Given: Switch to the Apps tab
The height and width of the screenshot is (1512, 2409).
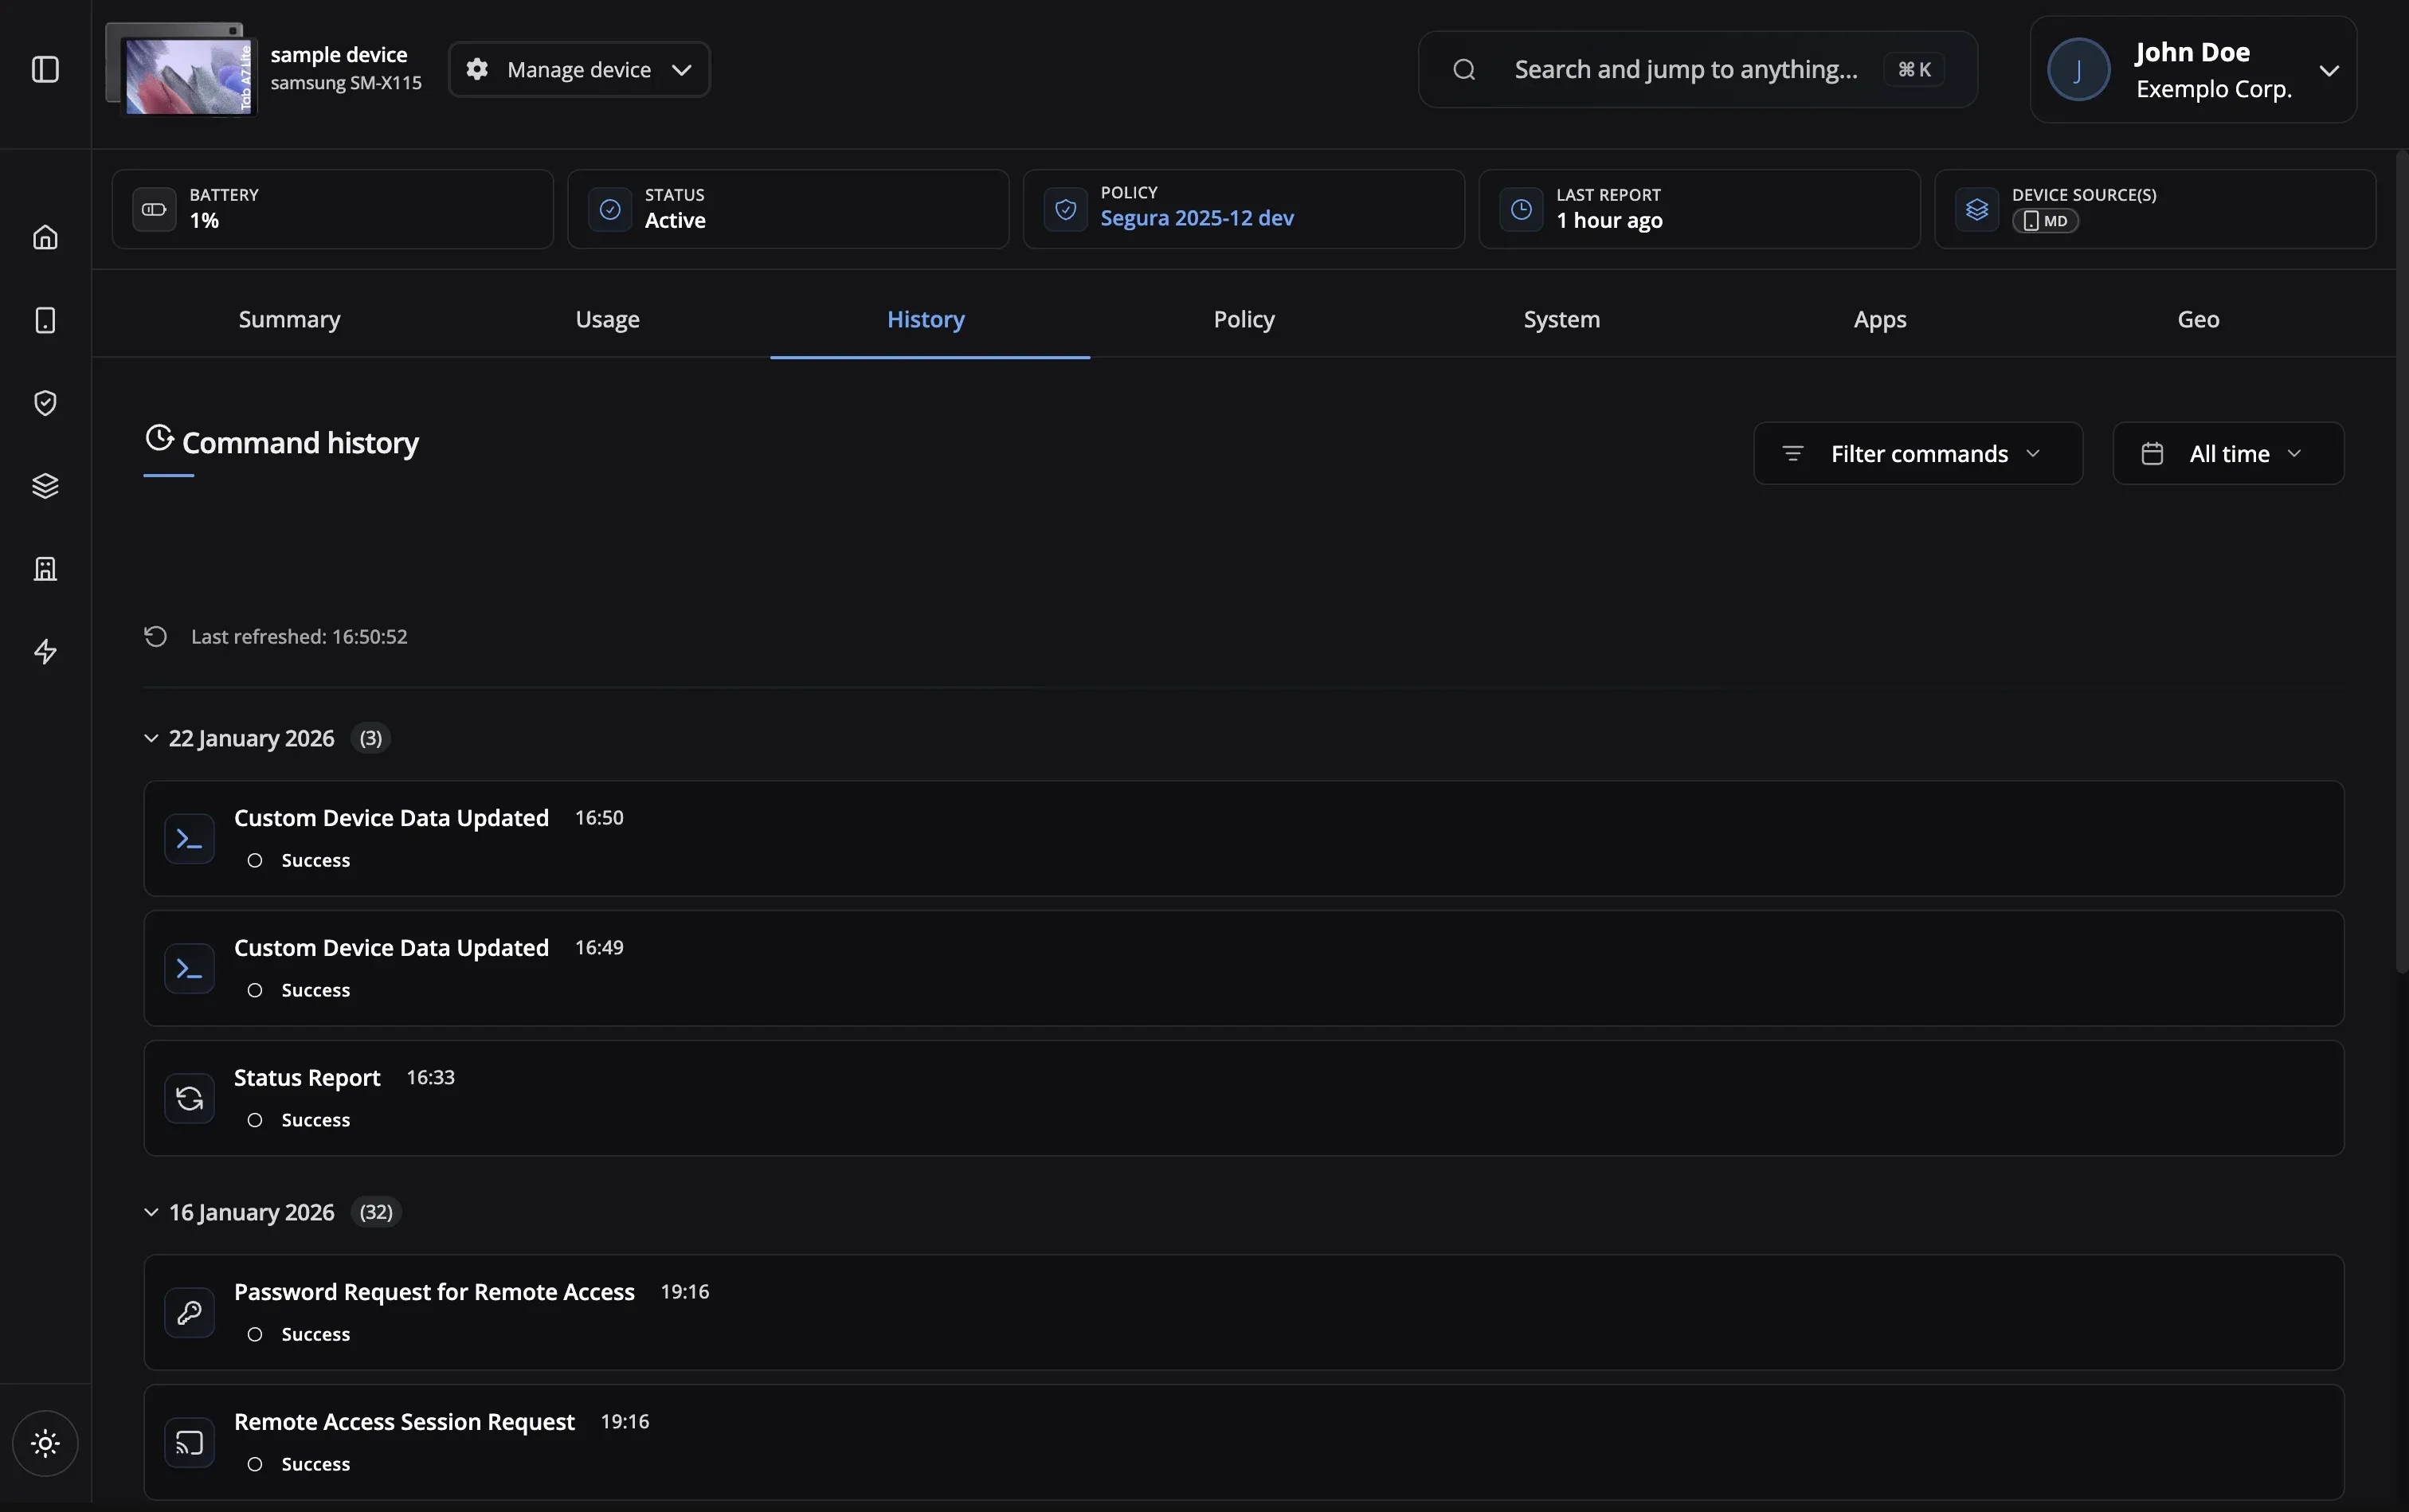Looking at the screenshot, I should [x=1879, y=319].
